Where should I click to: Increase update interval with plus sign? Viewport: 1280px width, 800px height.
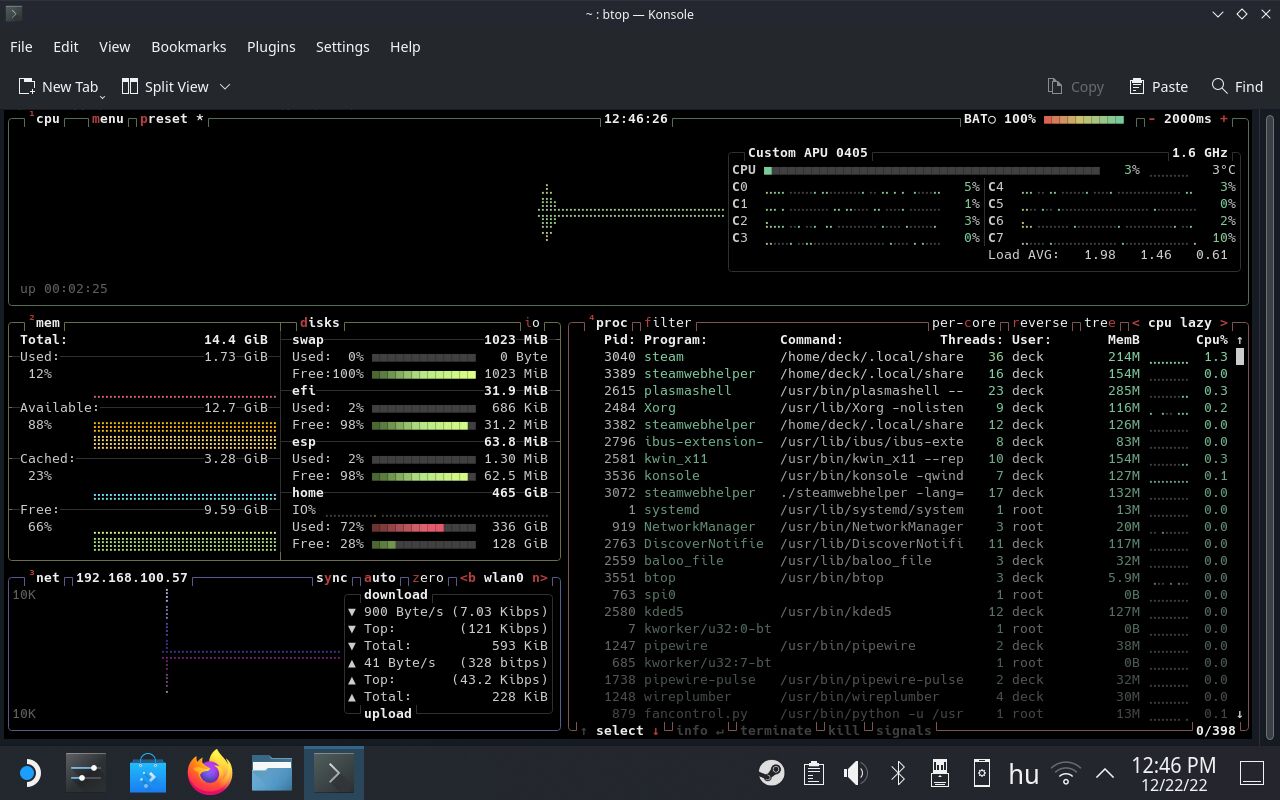[1223, 119]
